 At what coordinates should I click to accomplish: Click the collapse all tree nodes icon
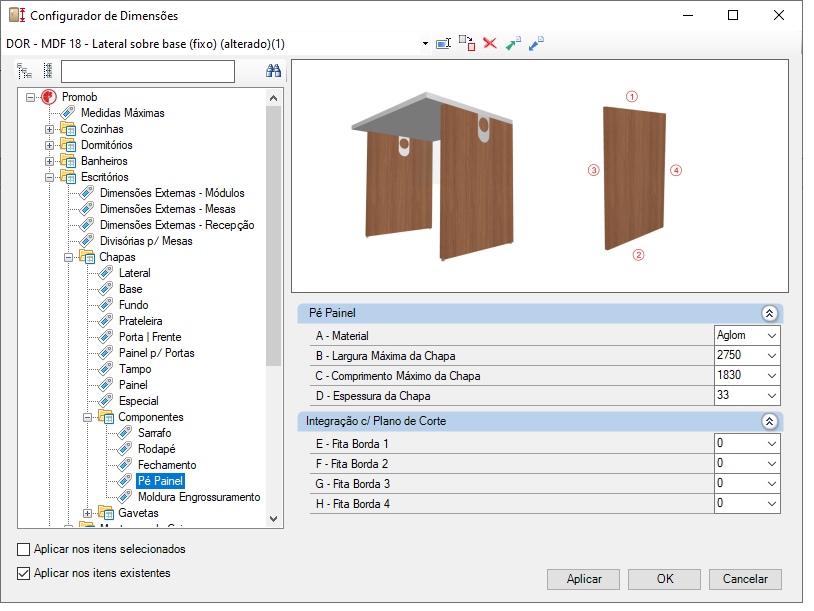coord(48,71)
